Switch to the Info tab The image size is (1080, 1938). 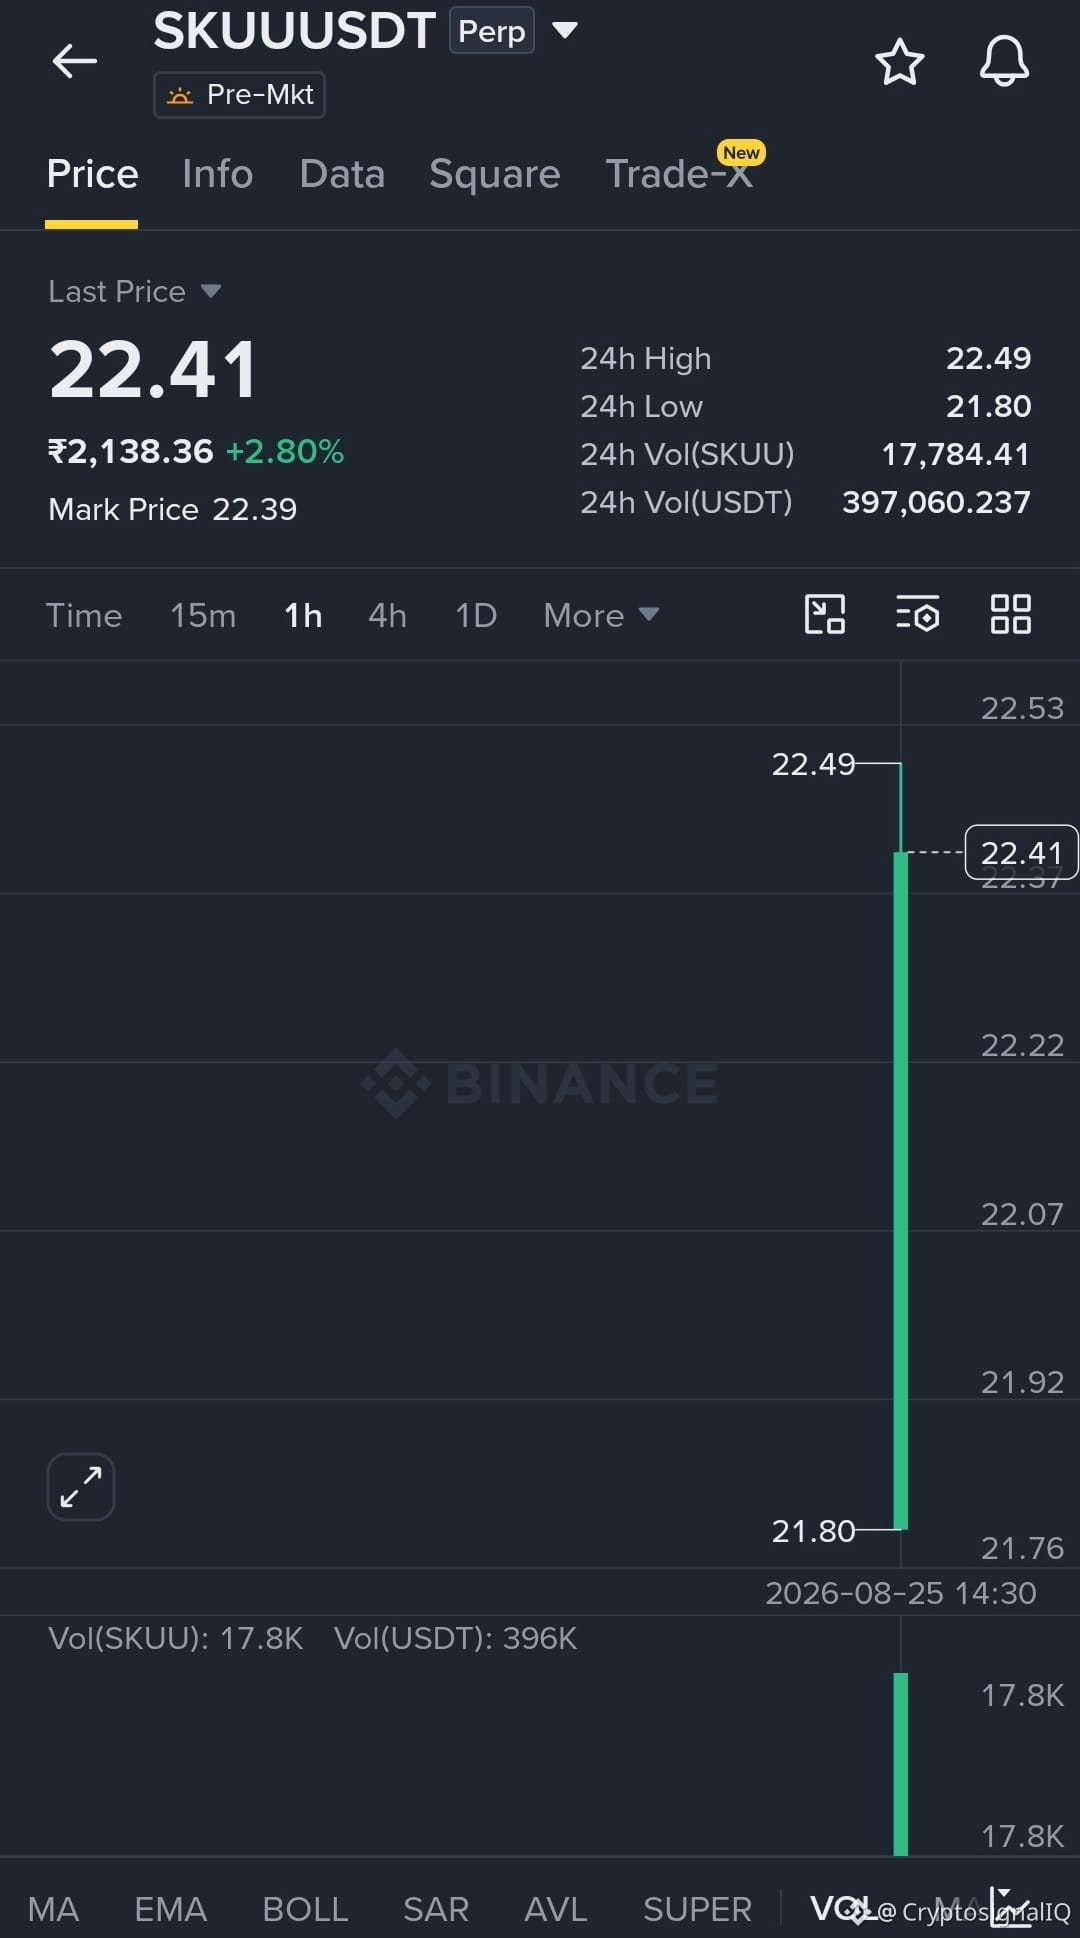tap(217, 174)
